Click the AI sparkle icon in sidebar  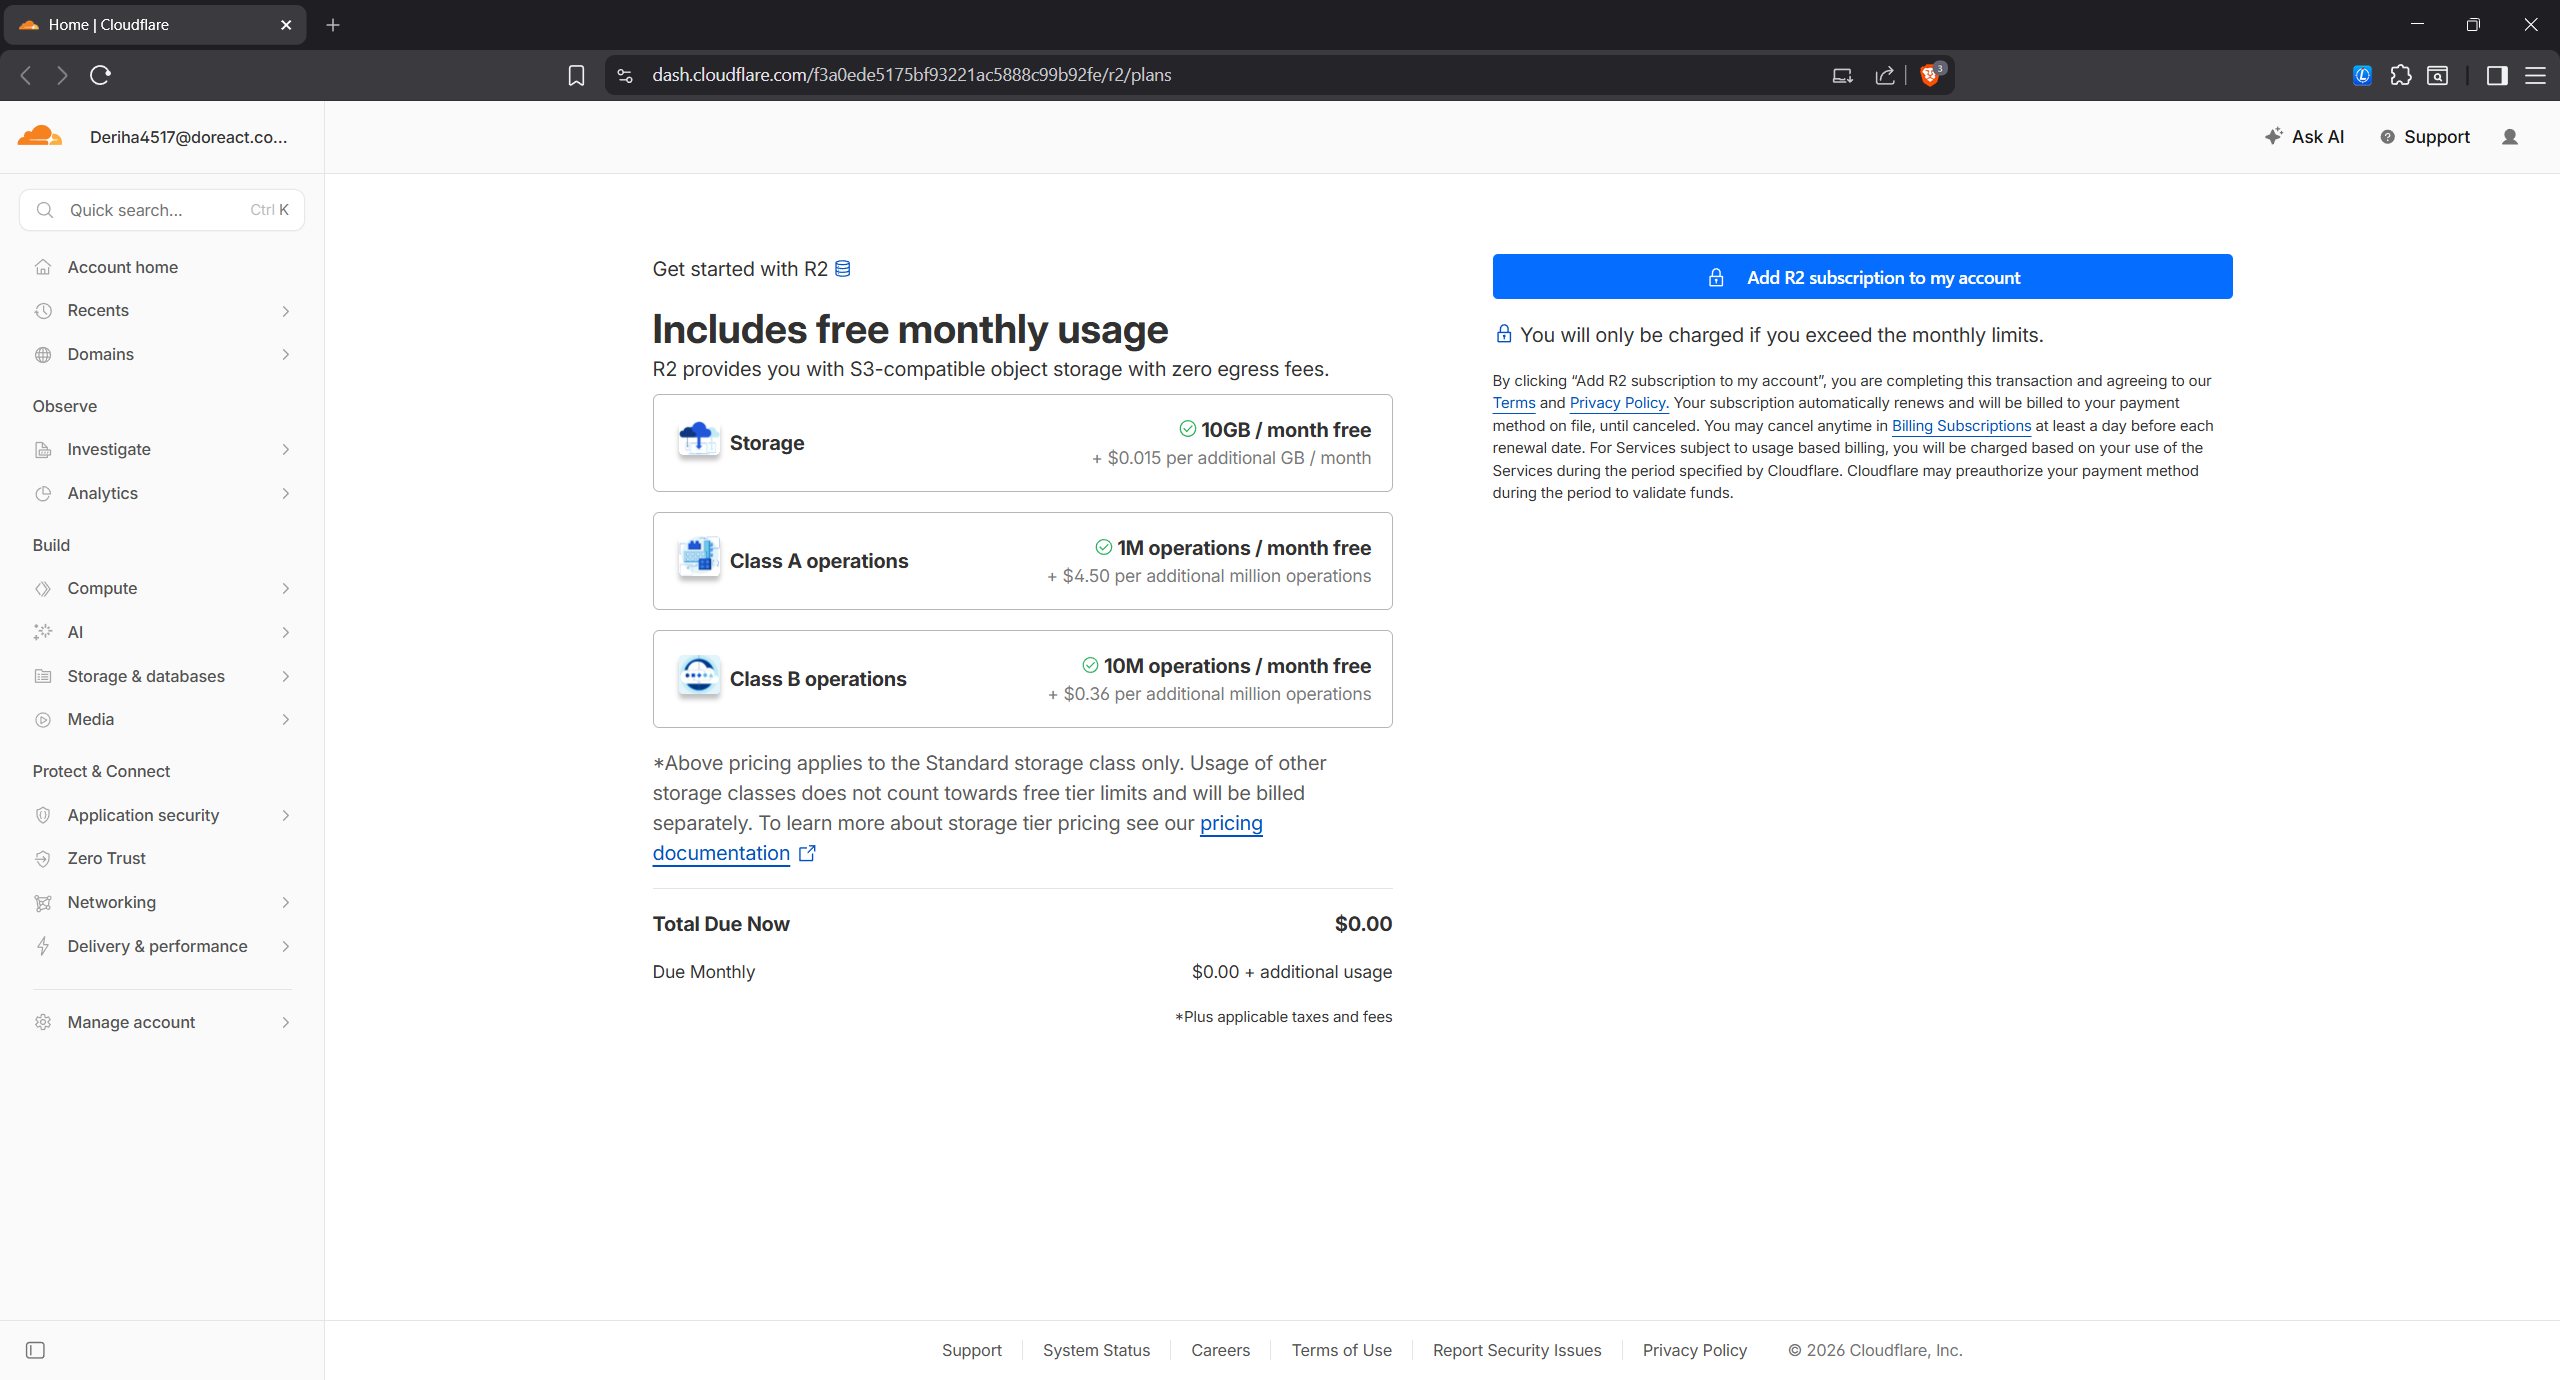click(43, 632)
